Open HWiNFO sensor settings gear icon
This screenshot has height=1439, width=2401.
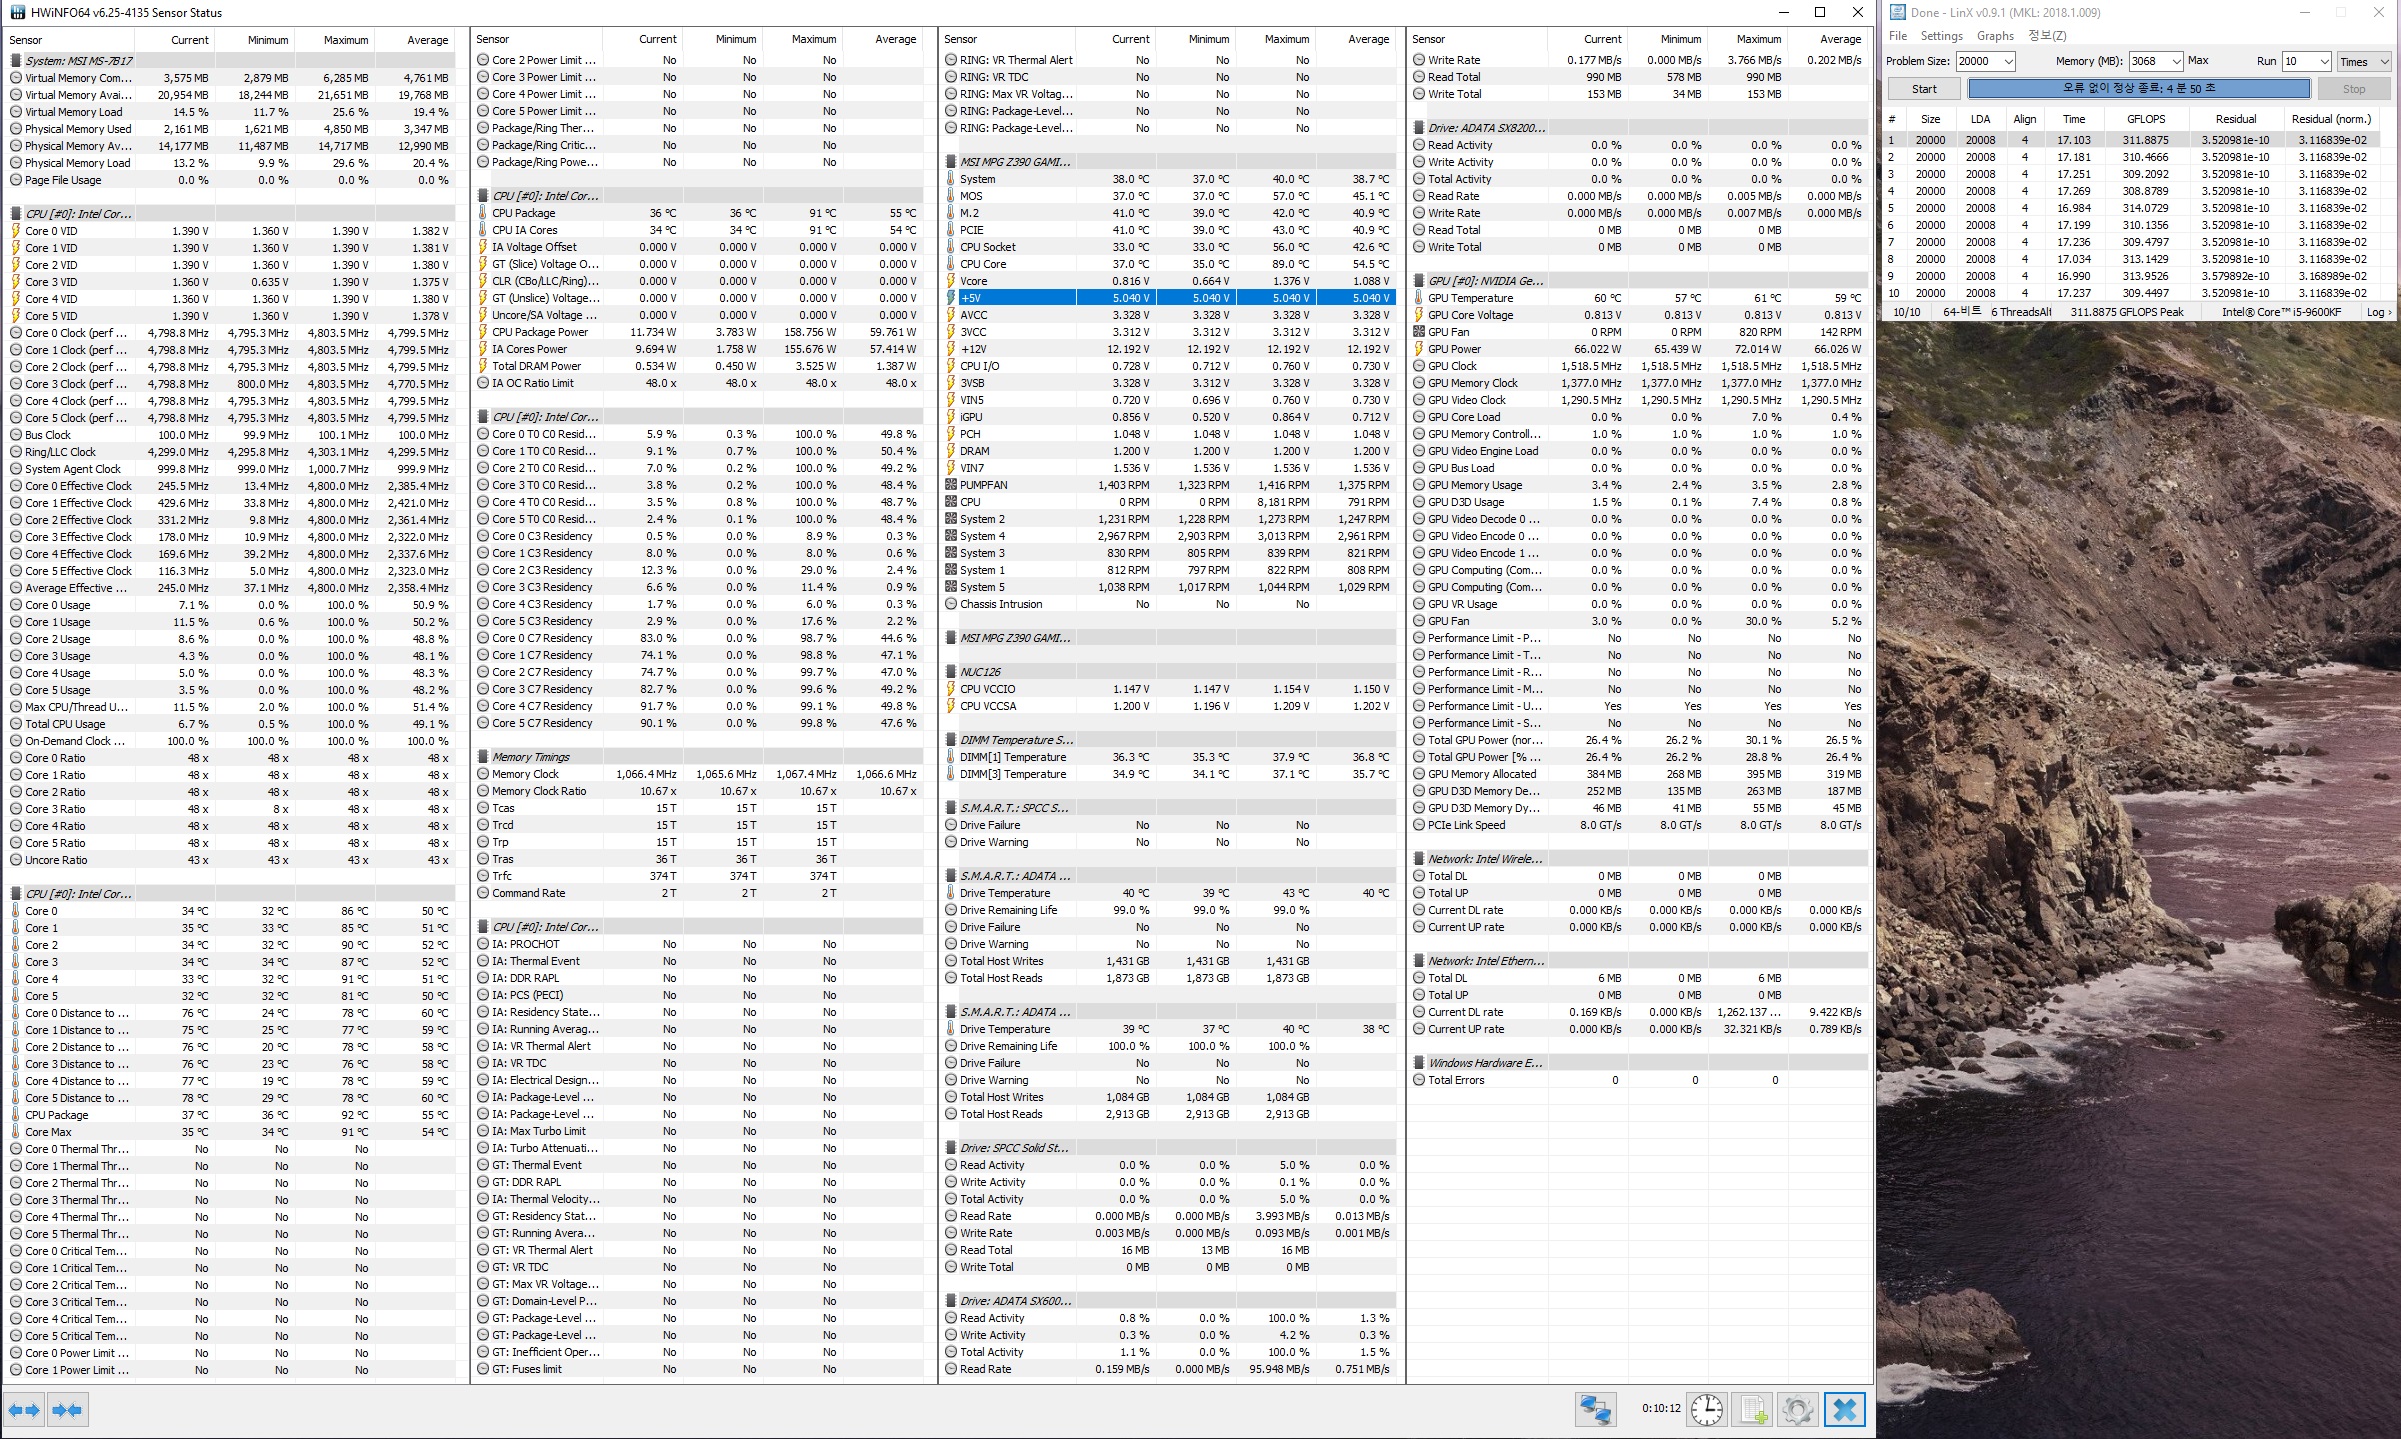click(x=1797, y=1410)
